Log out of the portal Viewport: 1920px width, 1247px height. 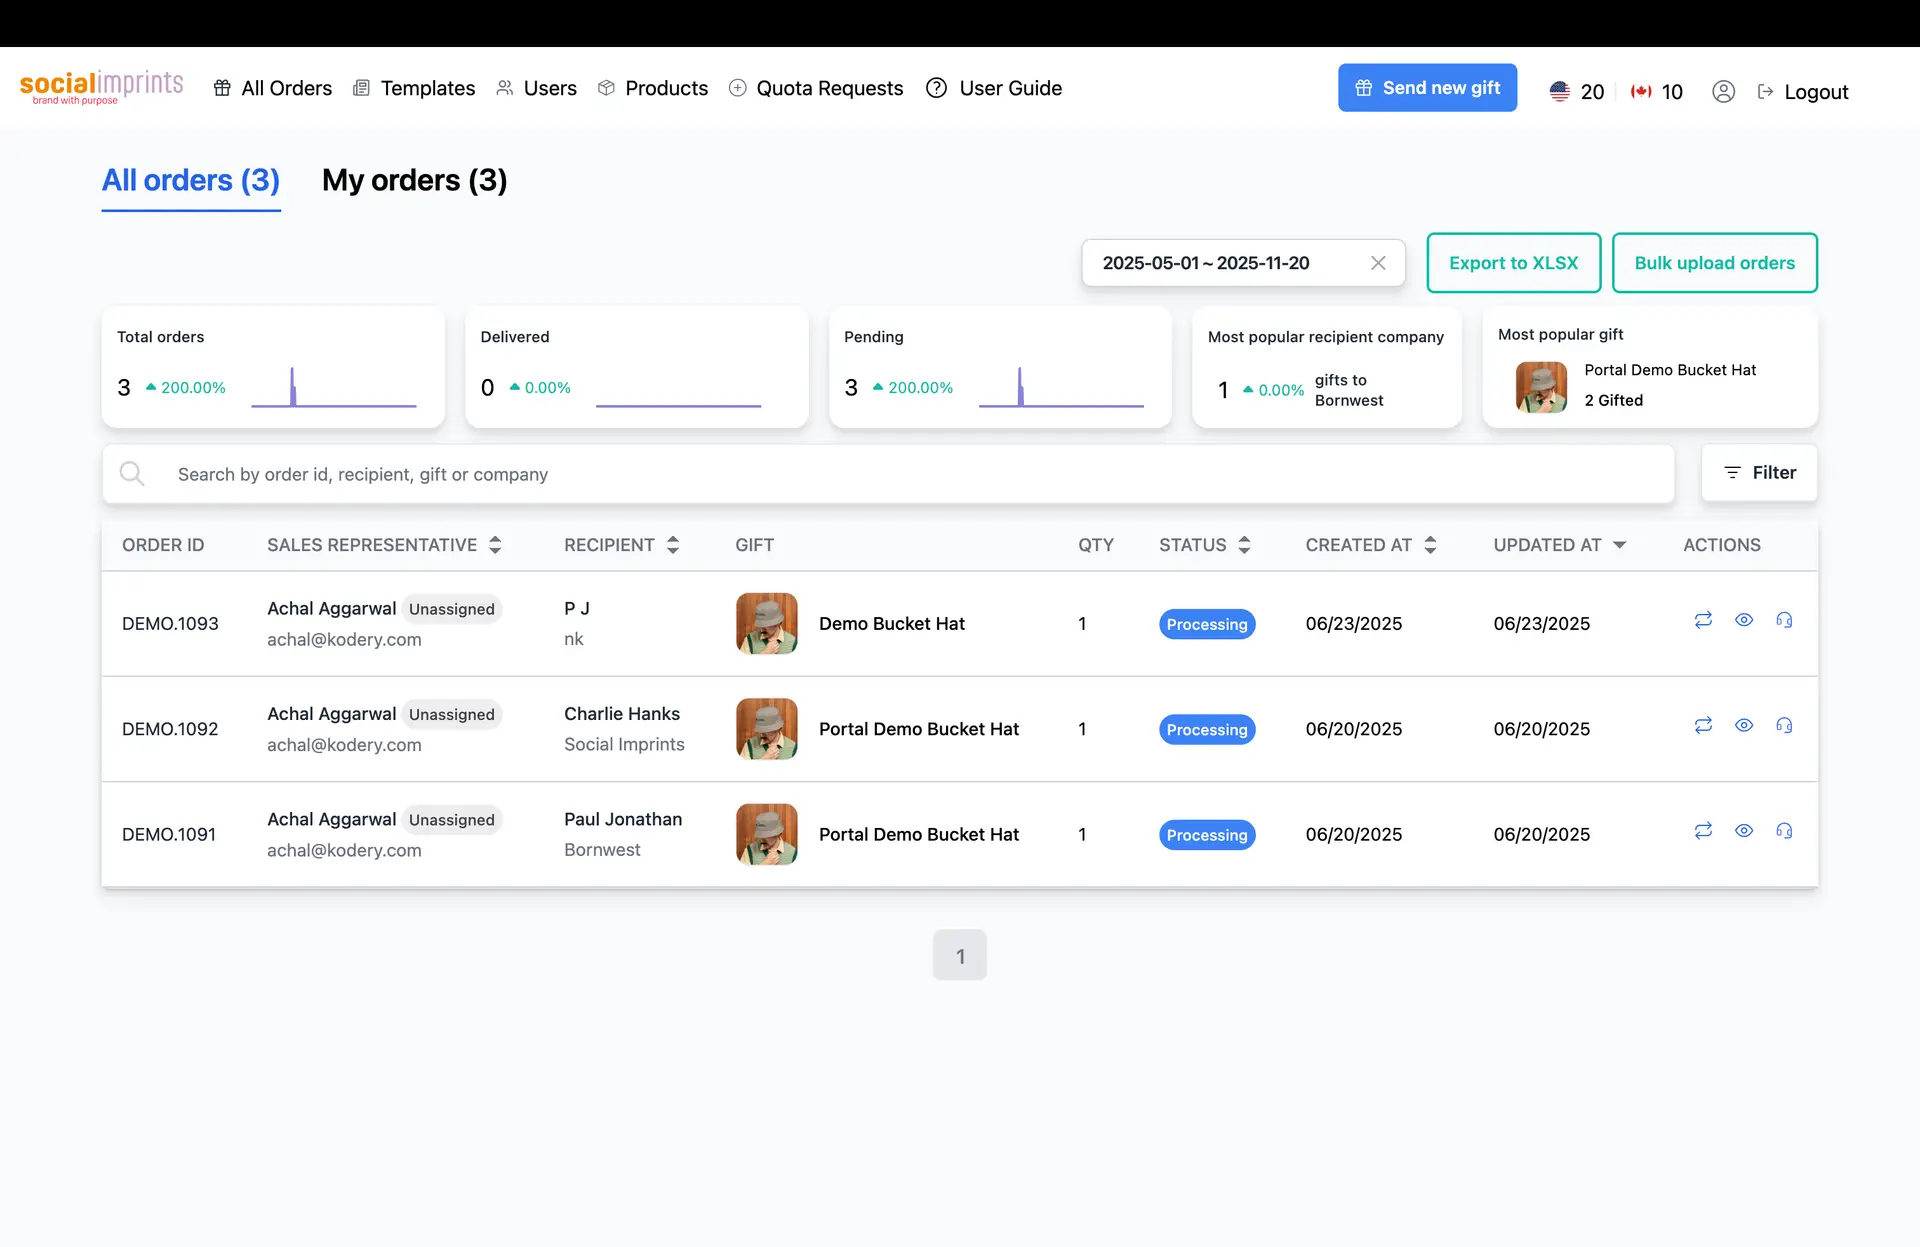1803,92
